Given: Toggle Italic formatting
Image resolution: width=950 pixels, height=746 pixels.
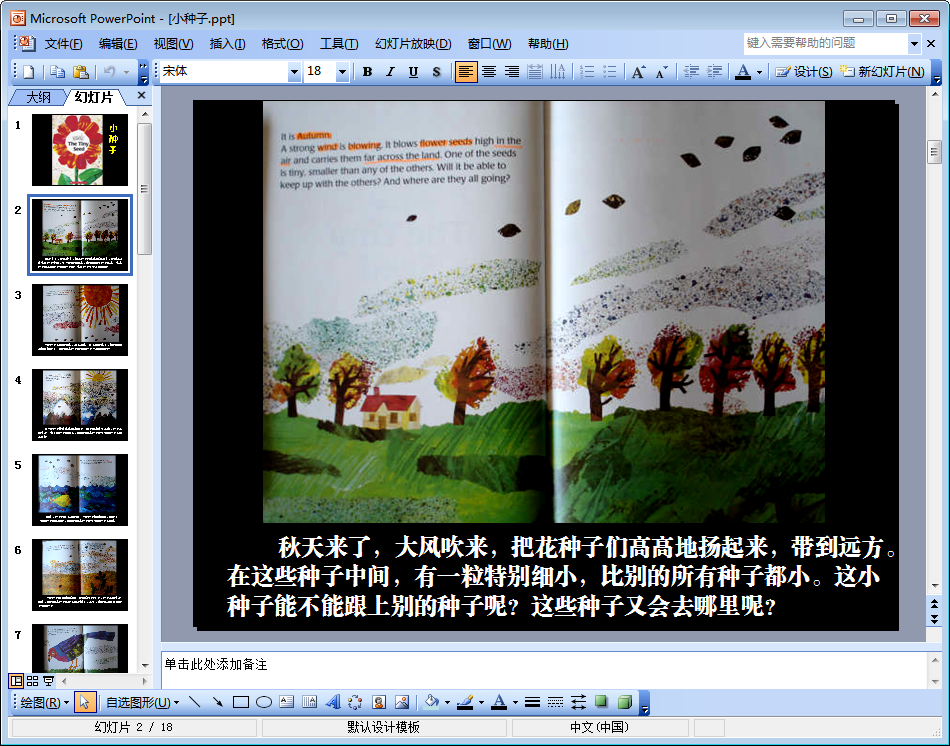Looking at the screenshot, I should click(x=390, y=72).
